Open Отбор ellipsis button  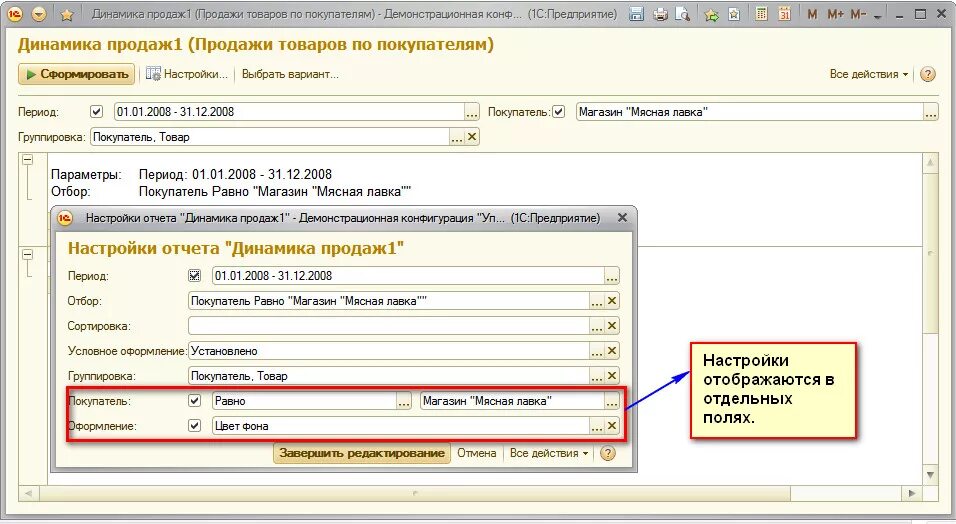[597, 301]
